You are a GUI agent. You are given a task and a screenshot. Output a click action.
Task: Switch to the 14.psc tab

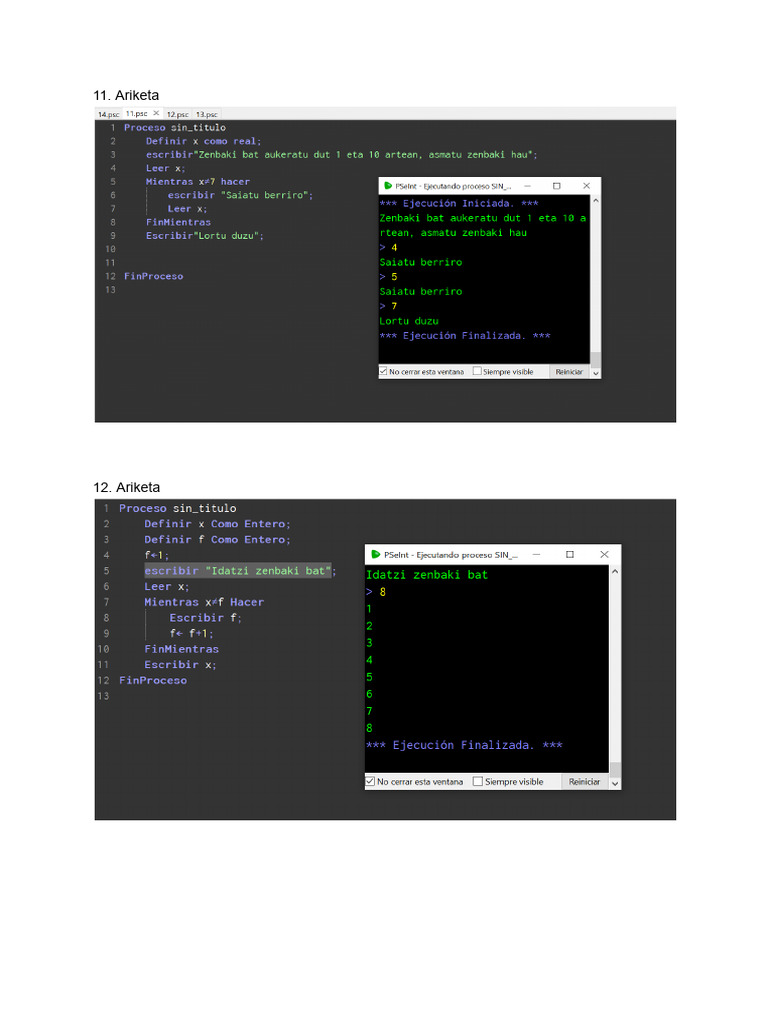(x=108, y=114)
